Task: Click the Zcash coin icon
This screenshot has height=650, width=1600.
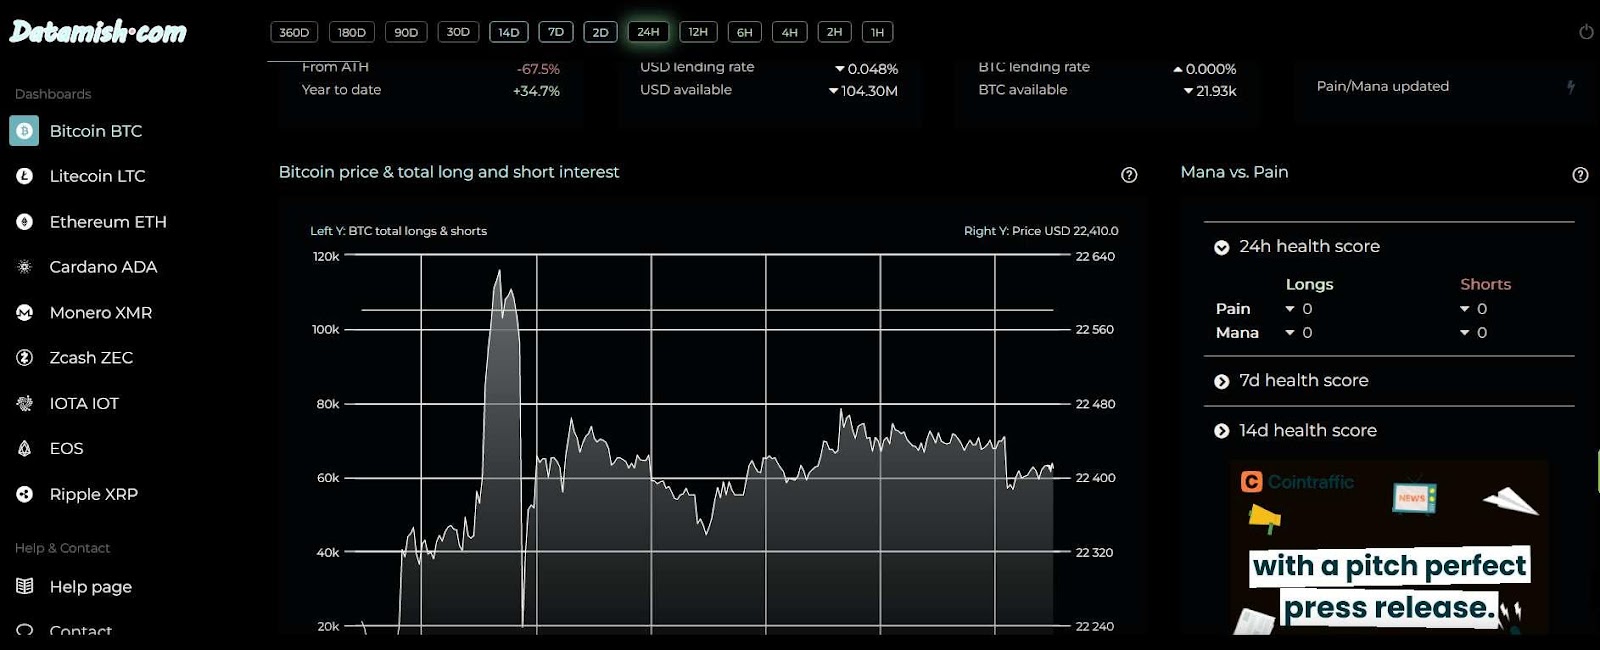Action: 25,358
